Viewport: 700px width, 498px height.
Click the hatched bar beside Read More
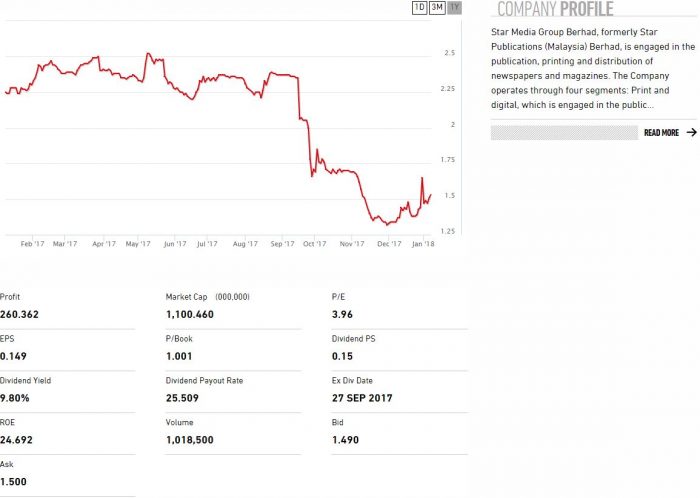564,132
